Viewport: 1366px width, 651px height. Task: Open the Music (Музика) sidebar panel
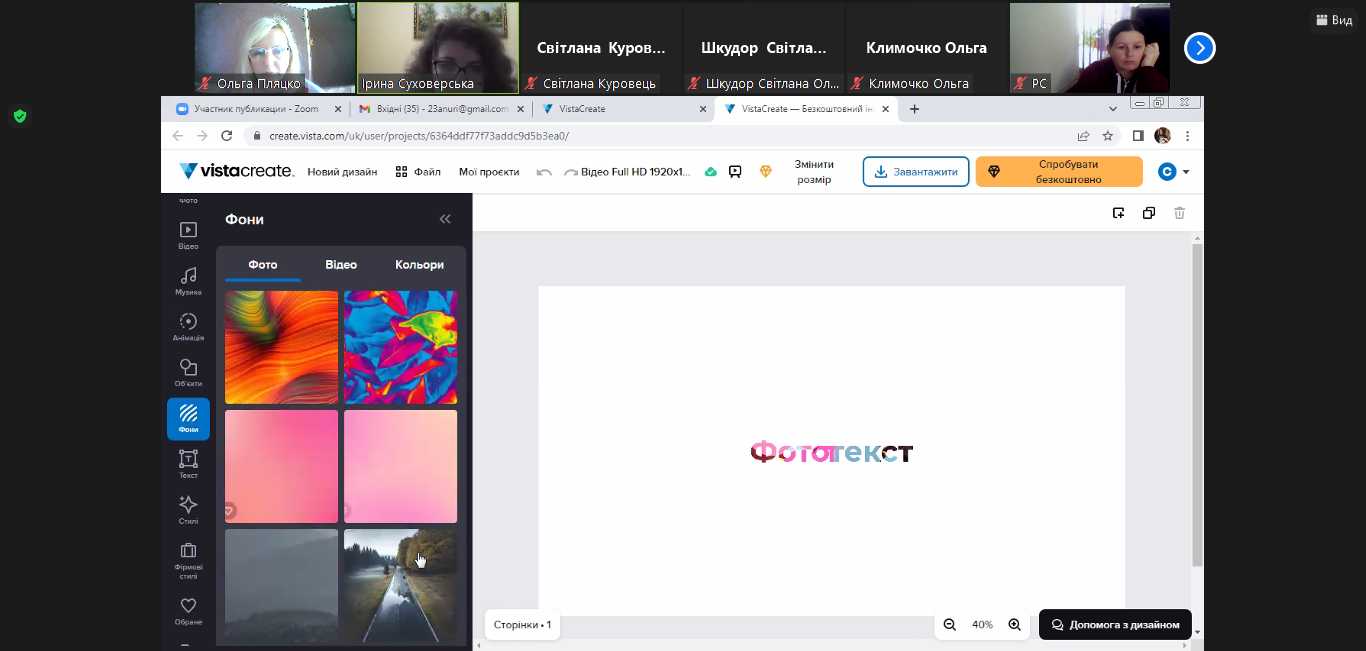point(188,280)
